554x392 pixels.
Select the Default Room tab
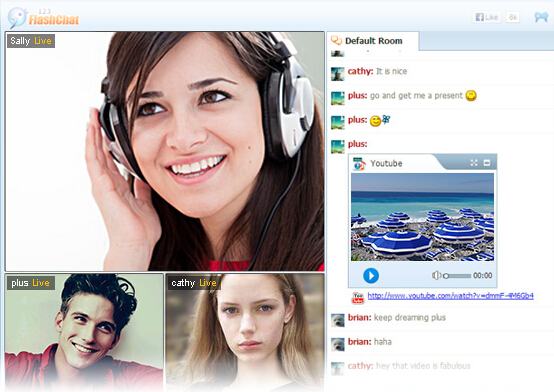coord(373,41)
